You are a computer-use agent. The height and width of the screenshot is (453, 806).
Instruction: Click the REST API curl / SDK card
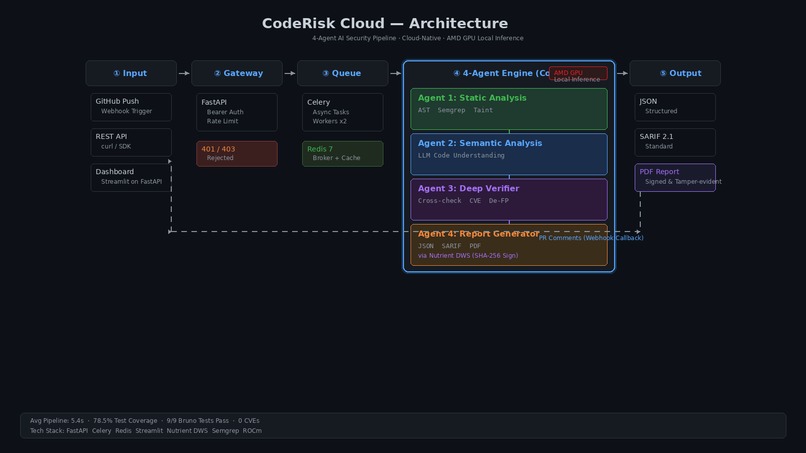131,142
